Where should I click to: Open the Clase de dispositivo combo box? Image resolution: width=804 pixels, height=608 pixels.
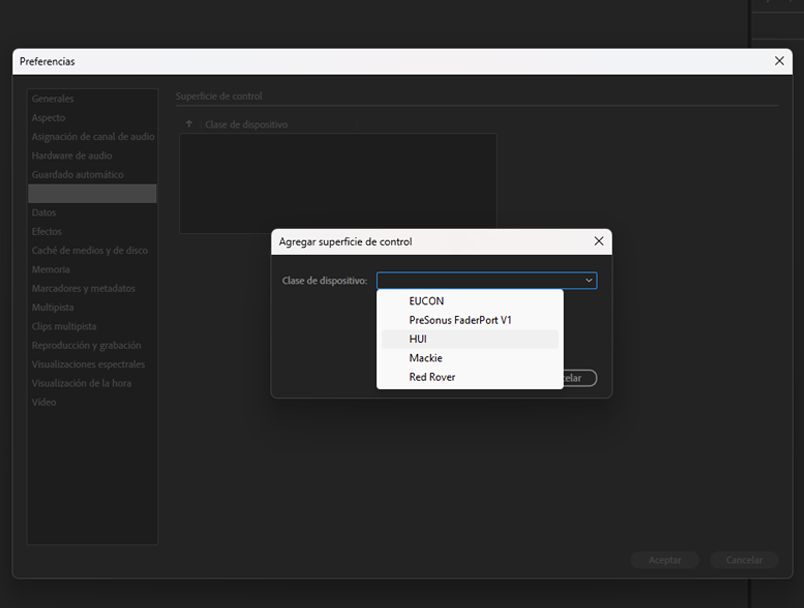[487, 280]
